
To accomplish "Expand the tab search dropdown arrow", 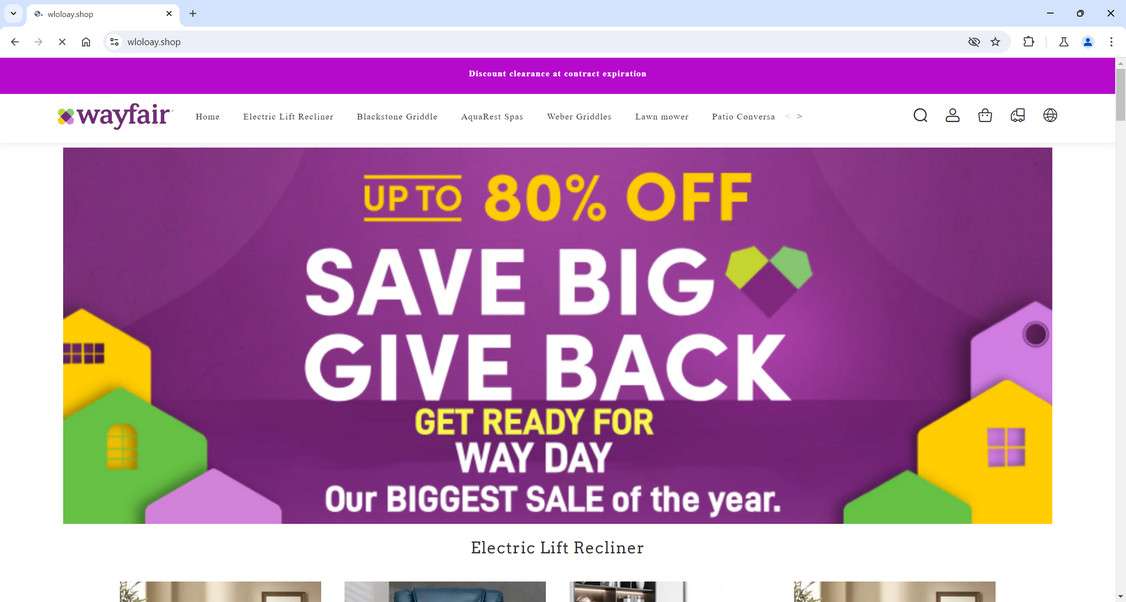I will (13, 13).
